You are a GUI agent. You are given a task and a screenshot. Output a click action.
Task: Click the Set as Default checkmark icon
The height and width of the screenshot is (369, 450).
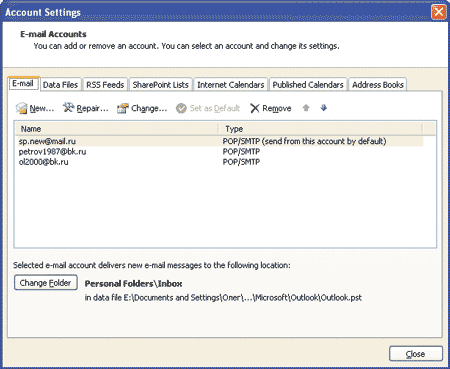pyautogui.click(x=181, y=108)
